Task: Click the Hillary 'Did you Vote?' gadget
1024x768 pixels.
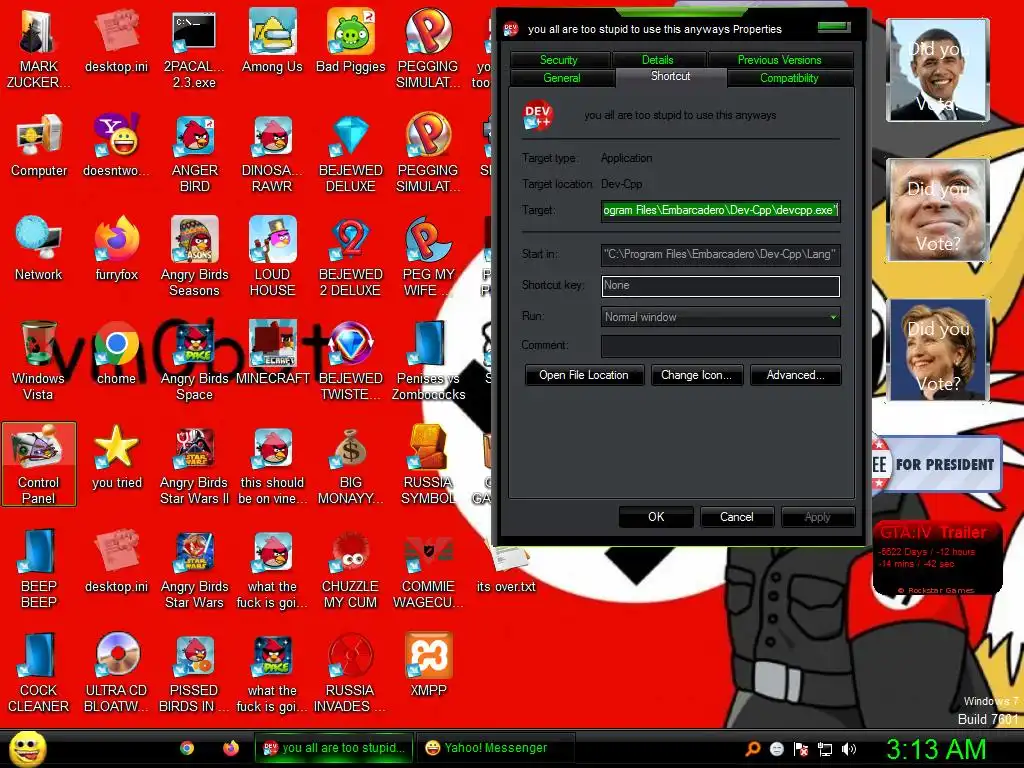Action: pyautogui.click(x=938, y=349)
